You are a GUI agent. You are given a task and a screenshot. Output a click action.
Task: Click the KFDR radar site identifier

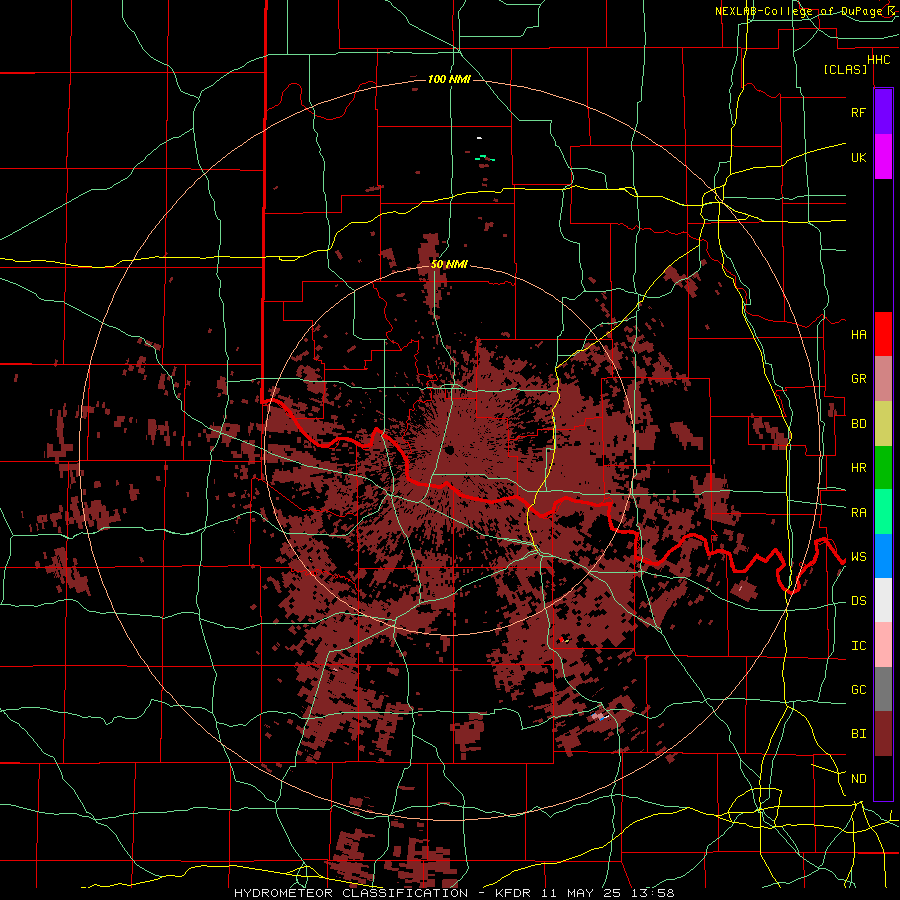pyautogui.click(x=514, y=893)
